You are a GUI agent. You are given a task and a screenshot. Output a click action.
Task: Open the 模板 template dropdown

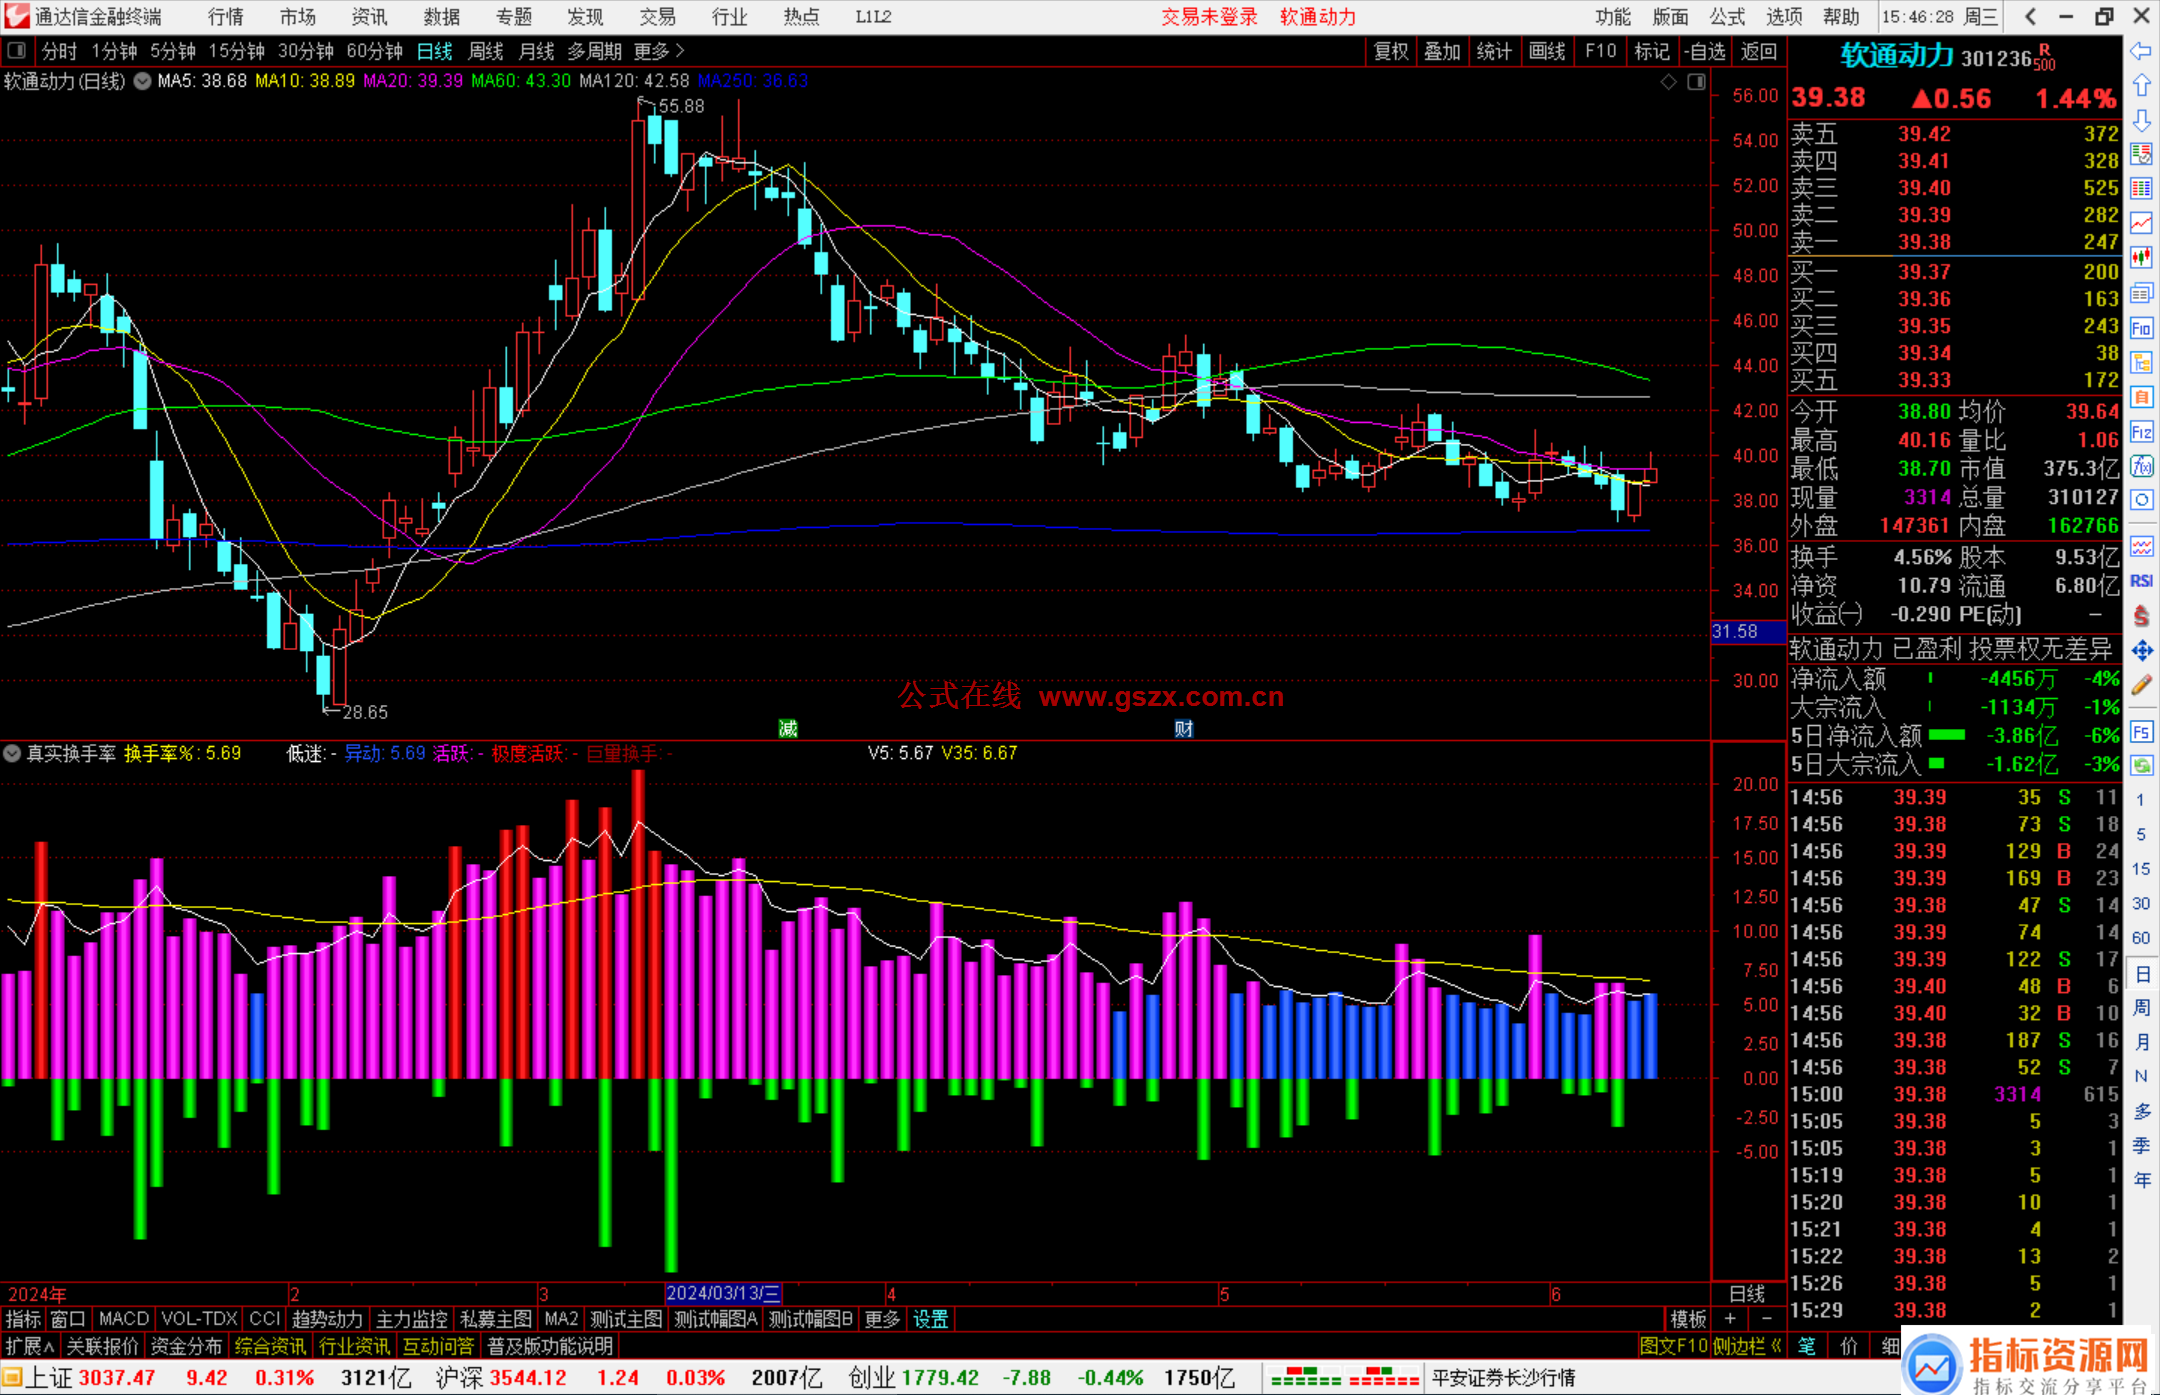[1688, 1319]
